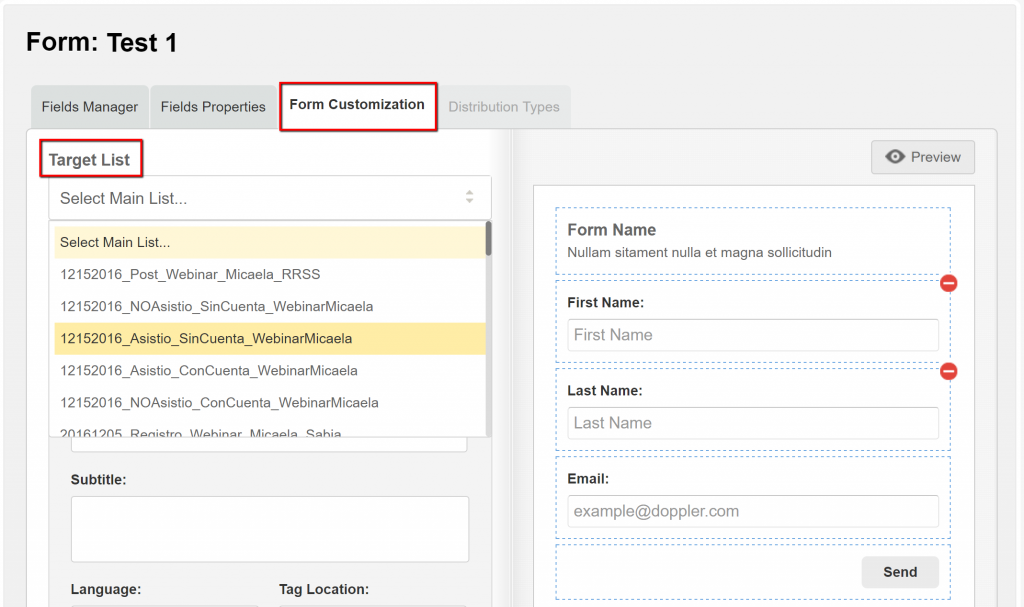Click inside the Subtitle text box
Image resolution: width=1024 pixels, height=607 pixels.
coord(270,529)
